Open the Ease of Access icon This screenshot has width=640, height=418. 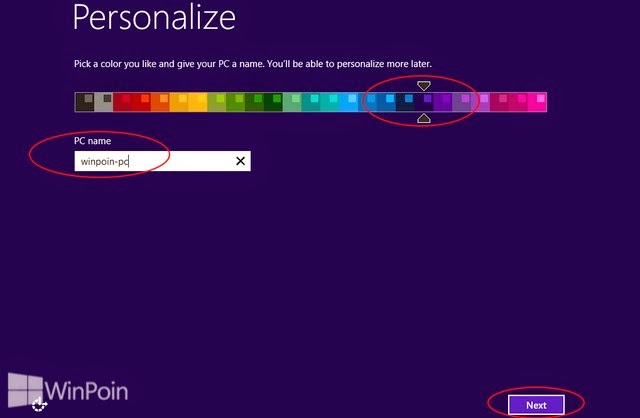pos(39,405)
